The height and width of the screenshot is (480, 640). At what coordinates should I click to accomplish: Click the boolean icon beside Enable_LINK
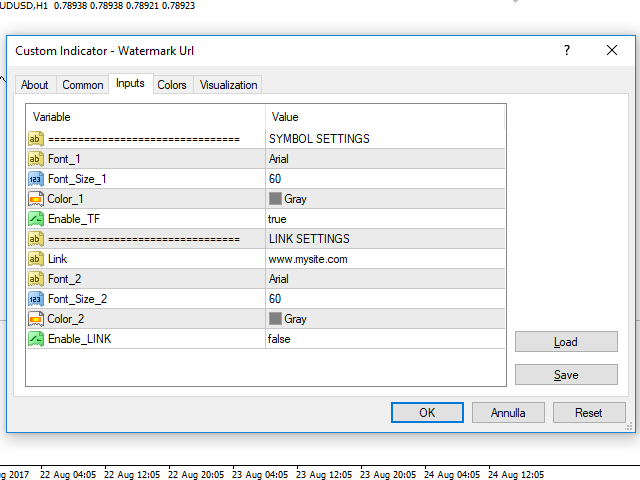point(36,339)
